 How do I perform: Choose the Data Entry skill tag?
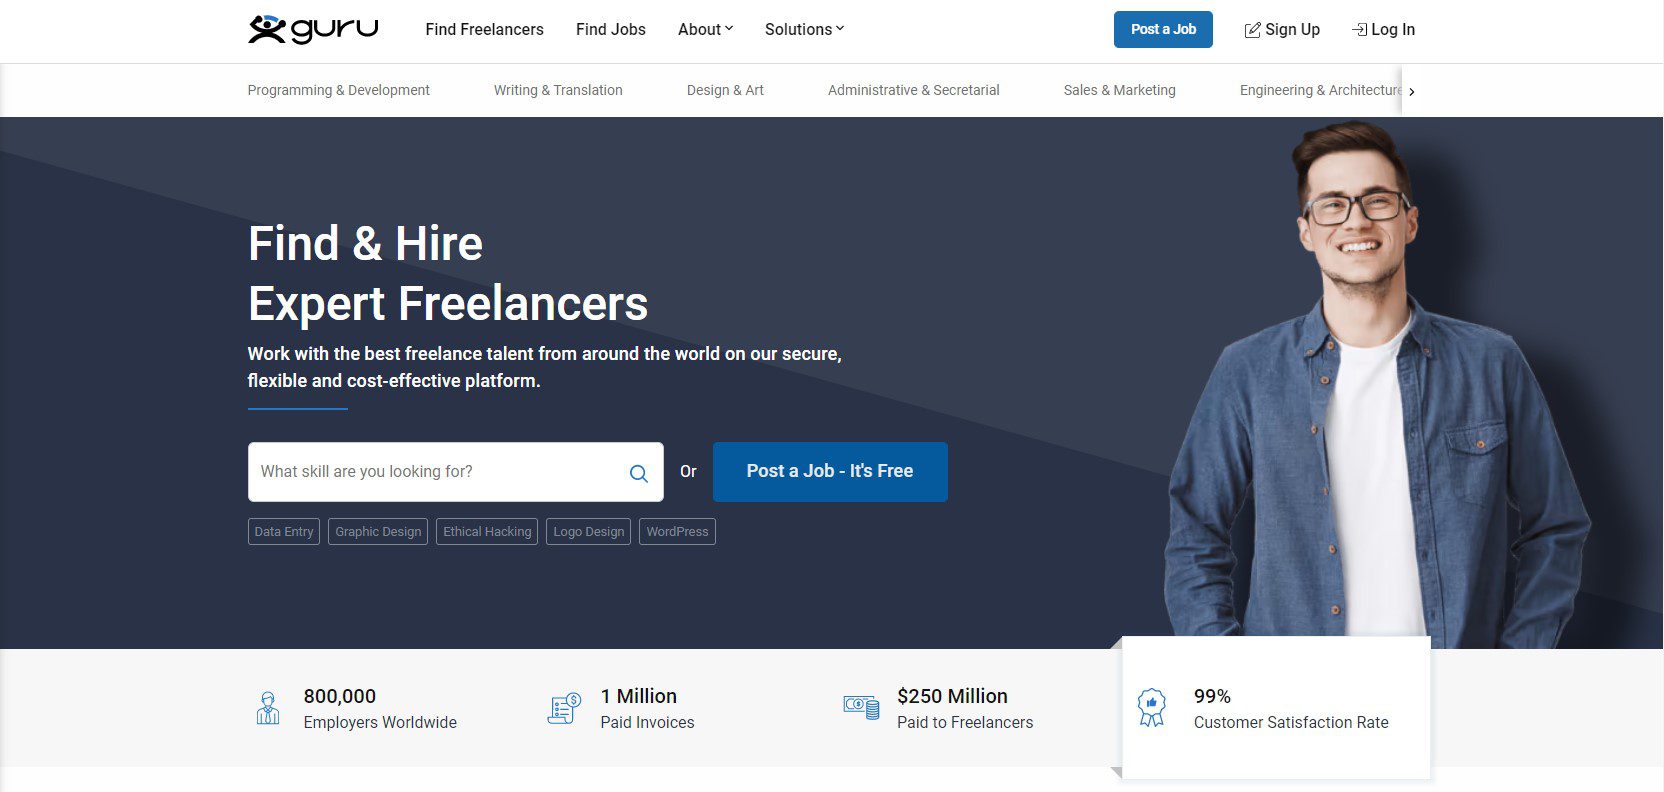point(284,531)
